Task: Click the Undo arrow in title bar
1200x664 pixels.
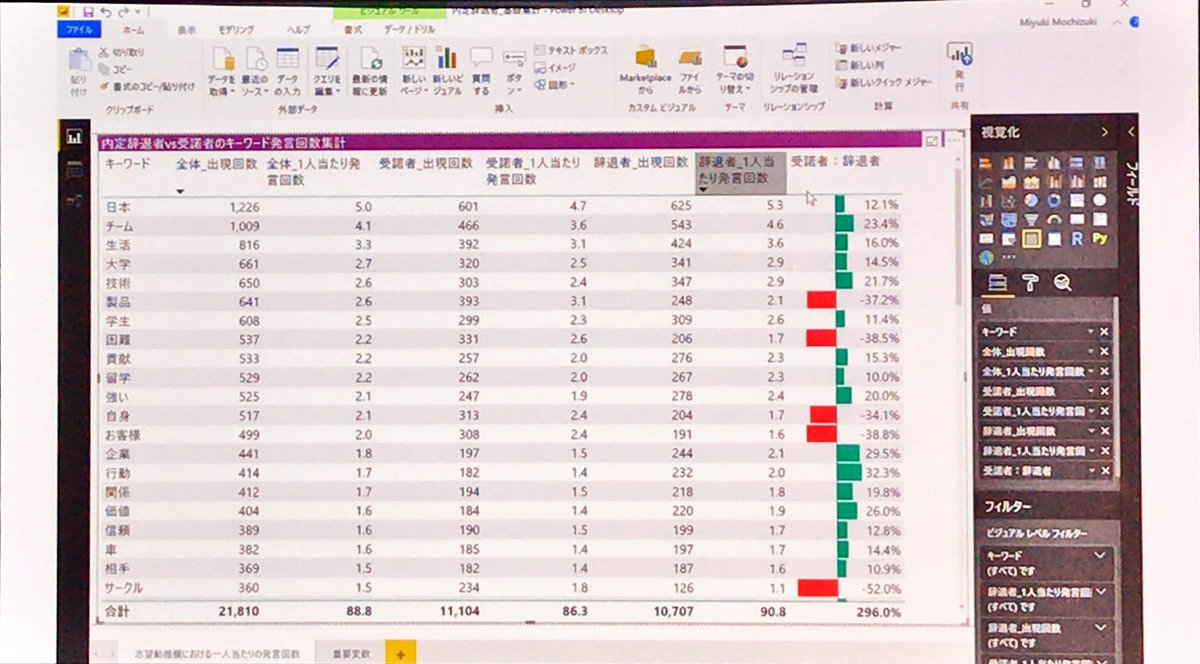Action: (107, 11)
